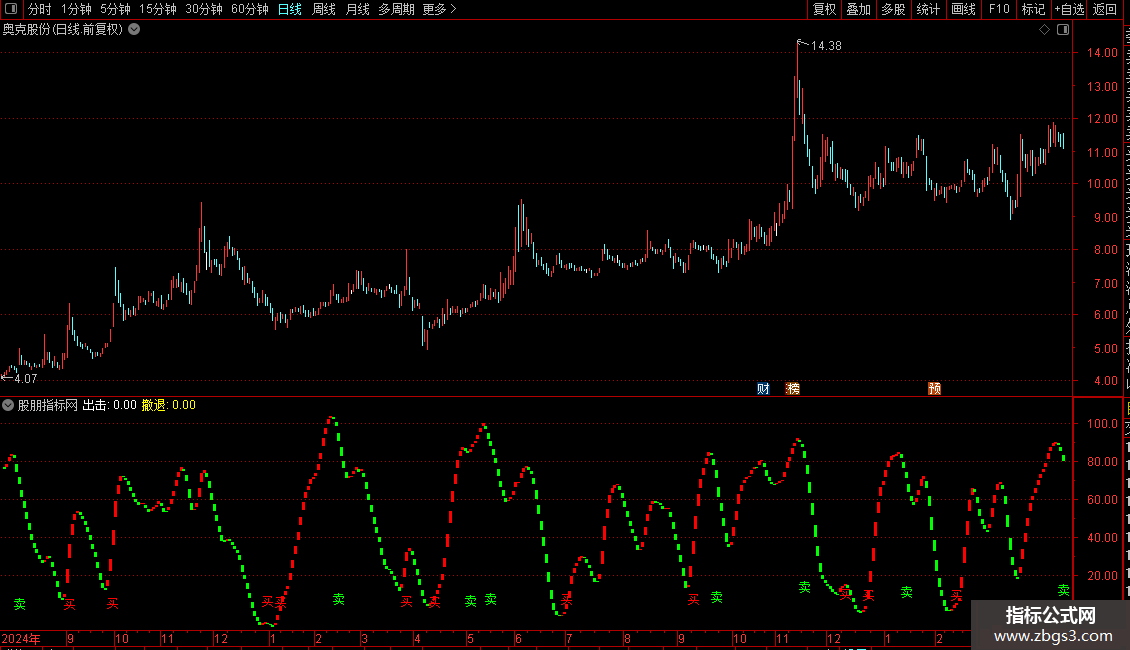Switch to the 周线 period tab
The image size is (1130, 650).
click(x=324, y=9)
